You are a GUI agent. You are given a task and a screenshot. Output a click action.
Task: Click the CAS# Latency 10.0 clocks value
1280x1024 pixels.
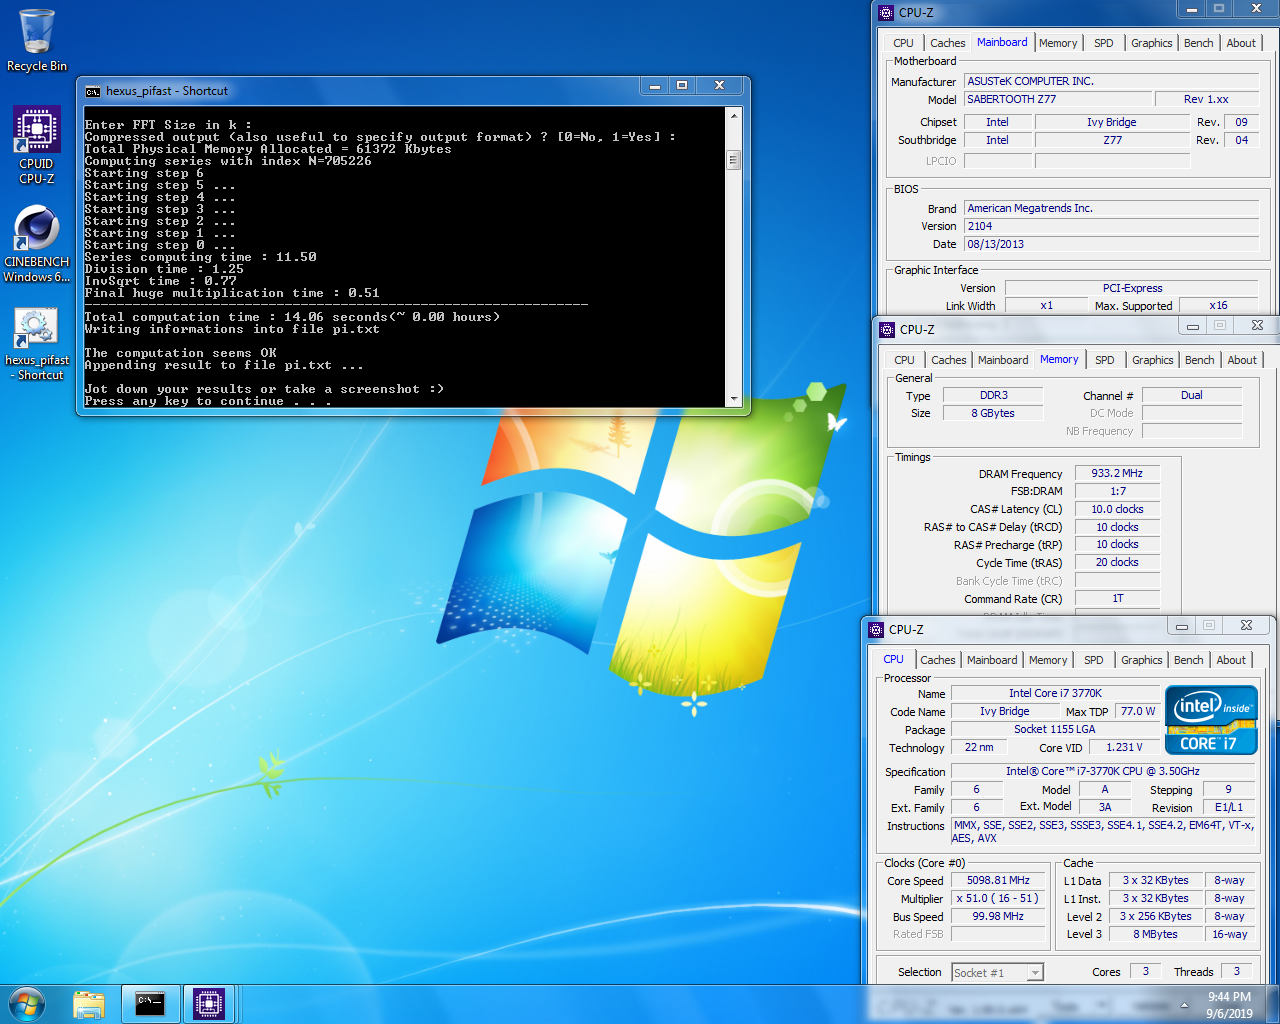point(1117,509)
